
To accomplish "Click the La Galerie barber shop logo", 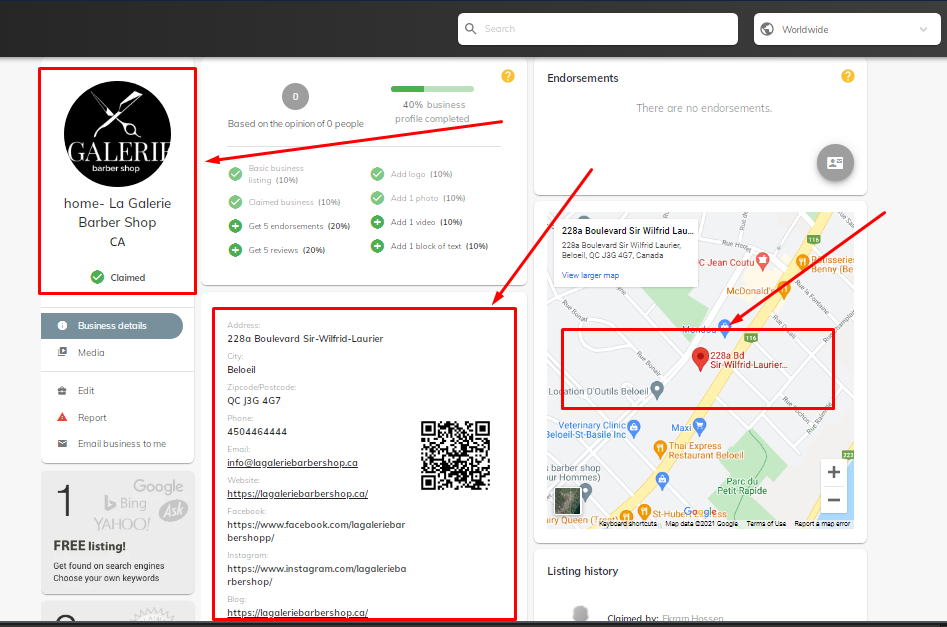I will pos(117,134).
